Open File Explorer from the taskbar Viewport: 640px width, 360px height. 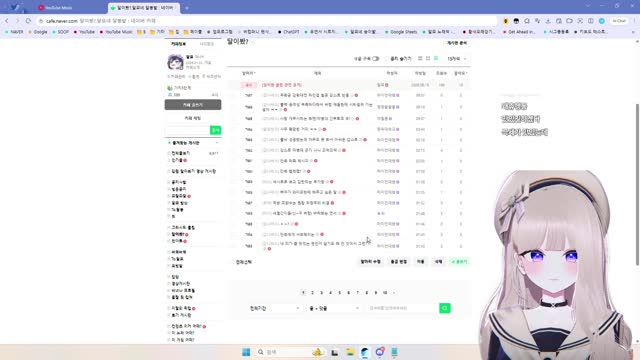tap(350, 352)
